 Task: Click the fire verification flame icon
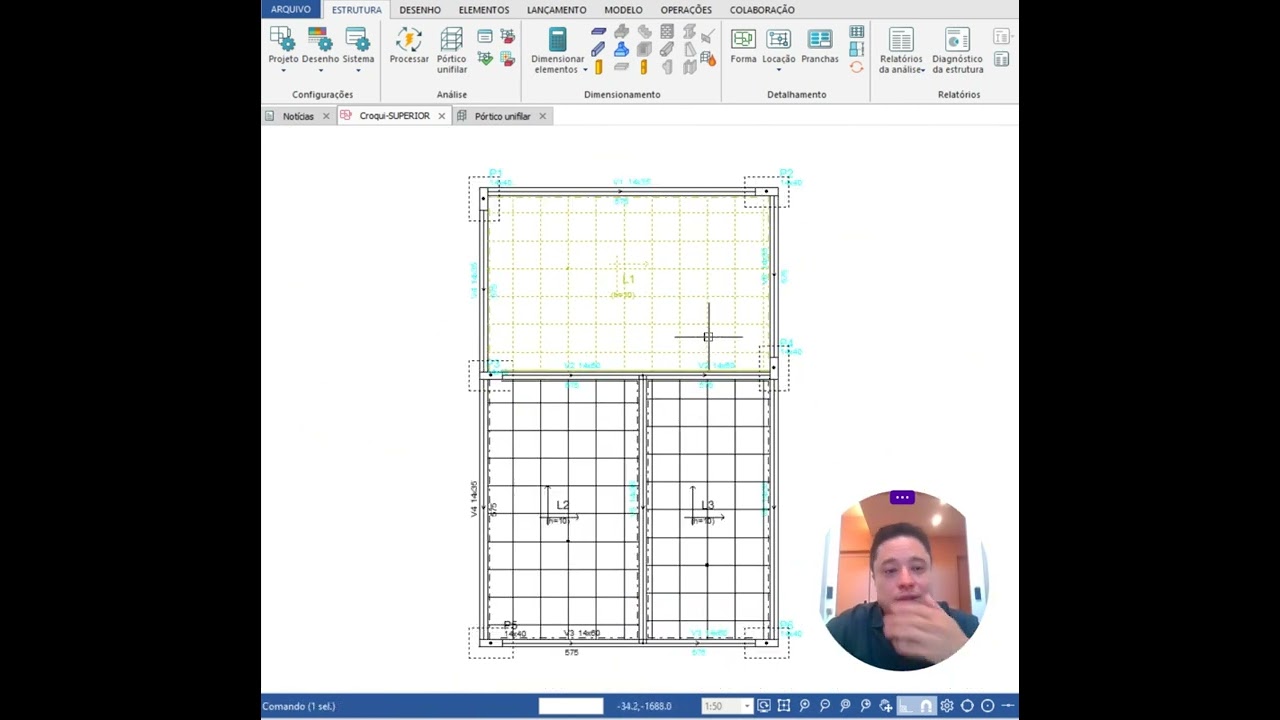tap(708, 58)
